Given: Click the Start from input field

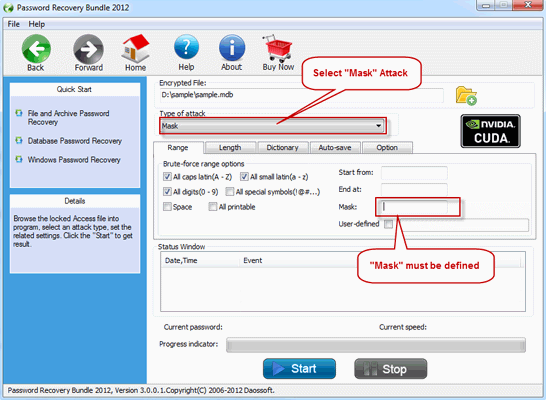Looking at the screenshot, I should click(x=414, y=173).
